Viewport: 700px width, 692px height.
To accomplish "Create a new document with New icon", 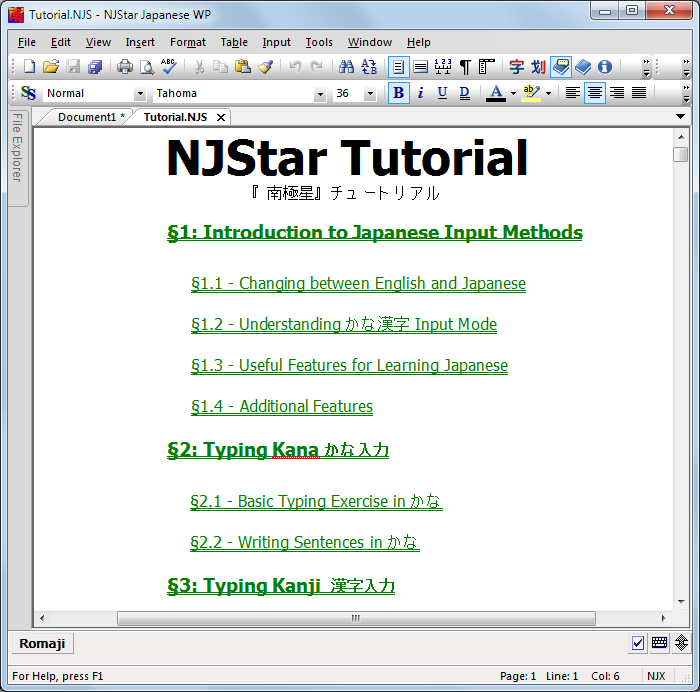I will click(29, 67).
